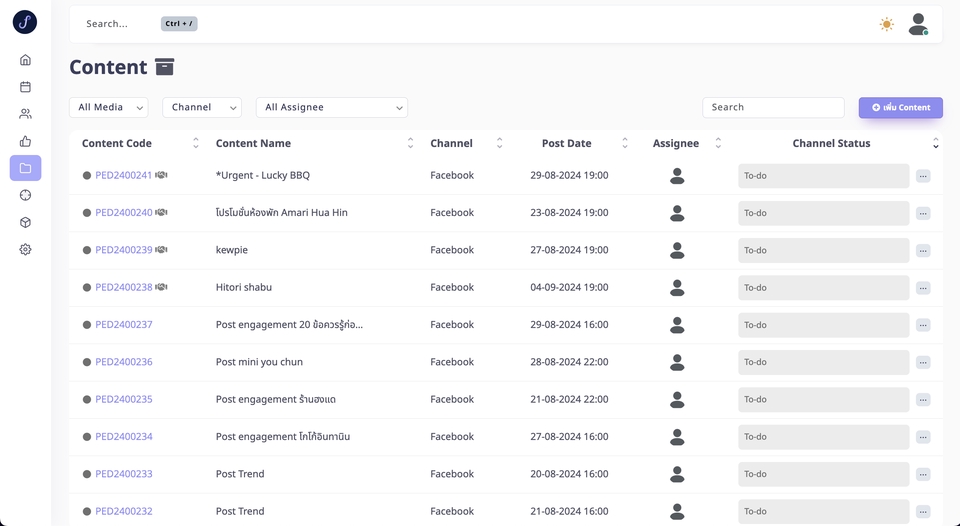The image size is (960, 526).
Task: Open the Channel filter dropdown
Action: point(202,107)
